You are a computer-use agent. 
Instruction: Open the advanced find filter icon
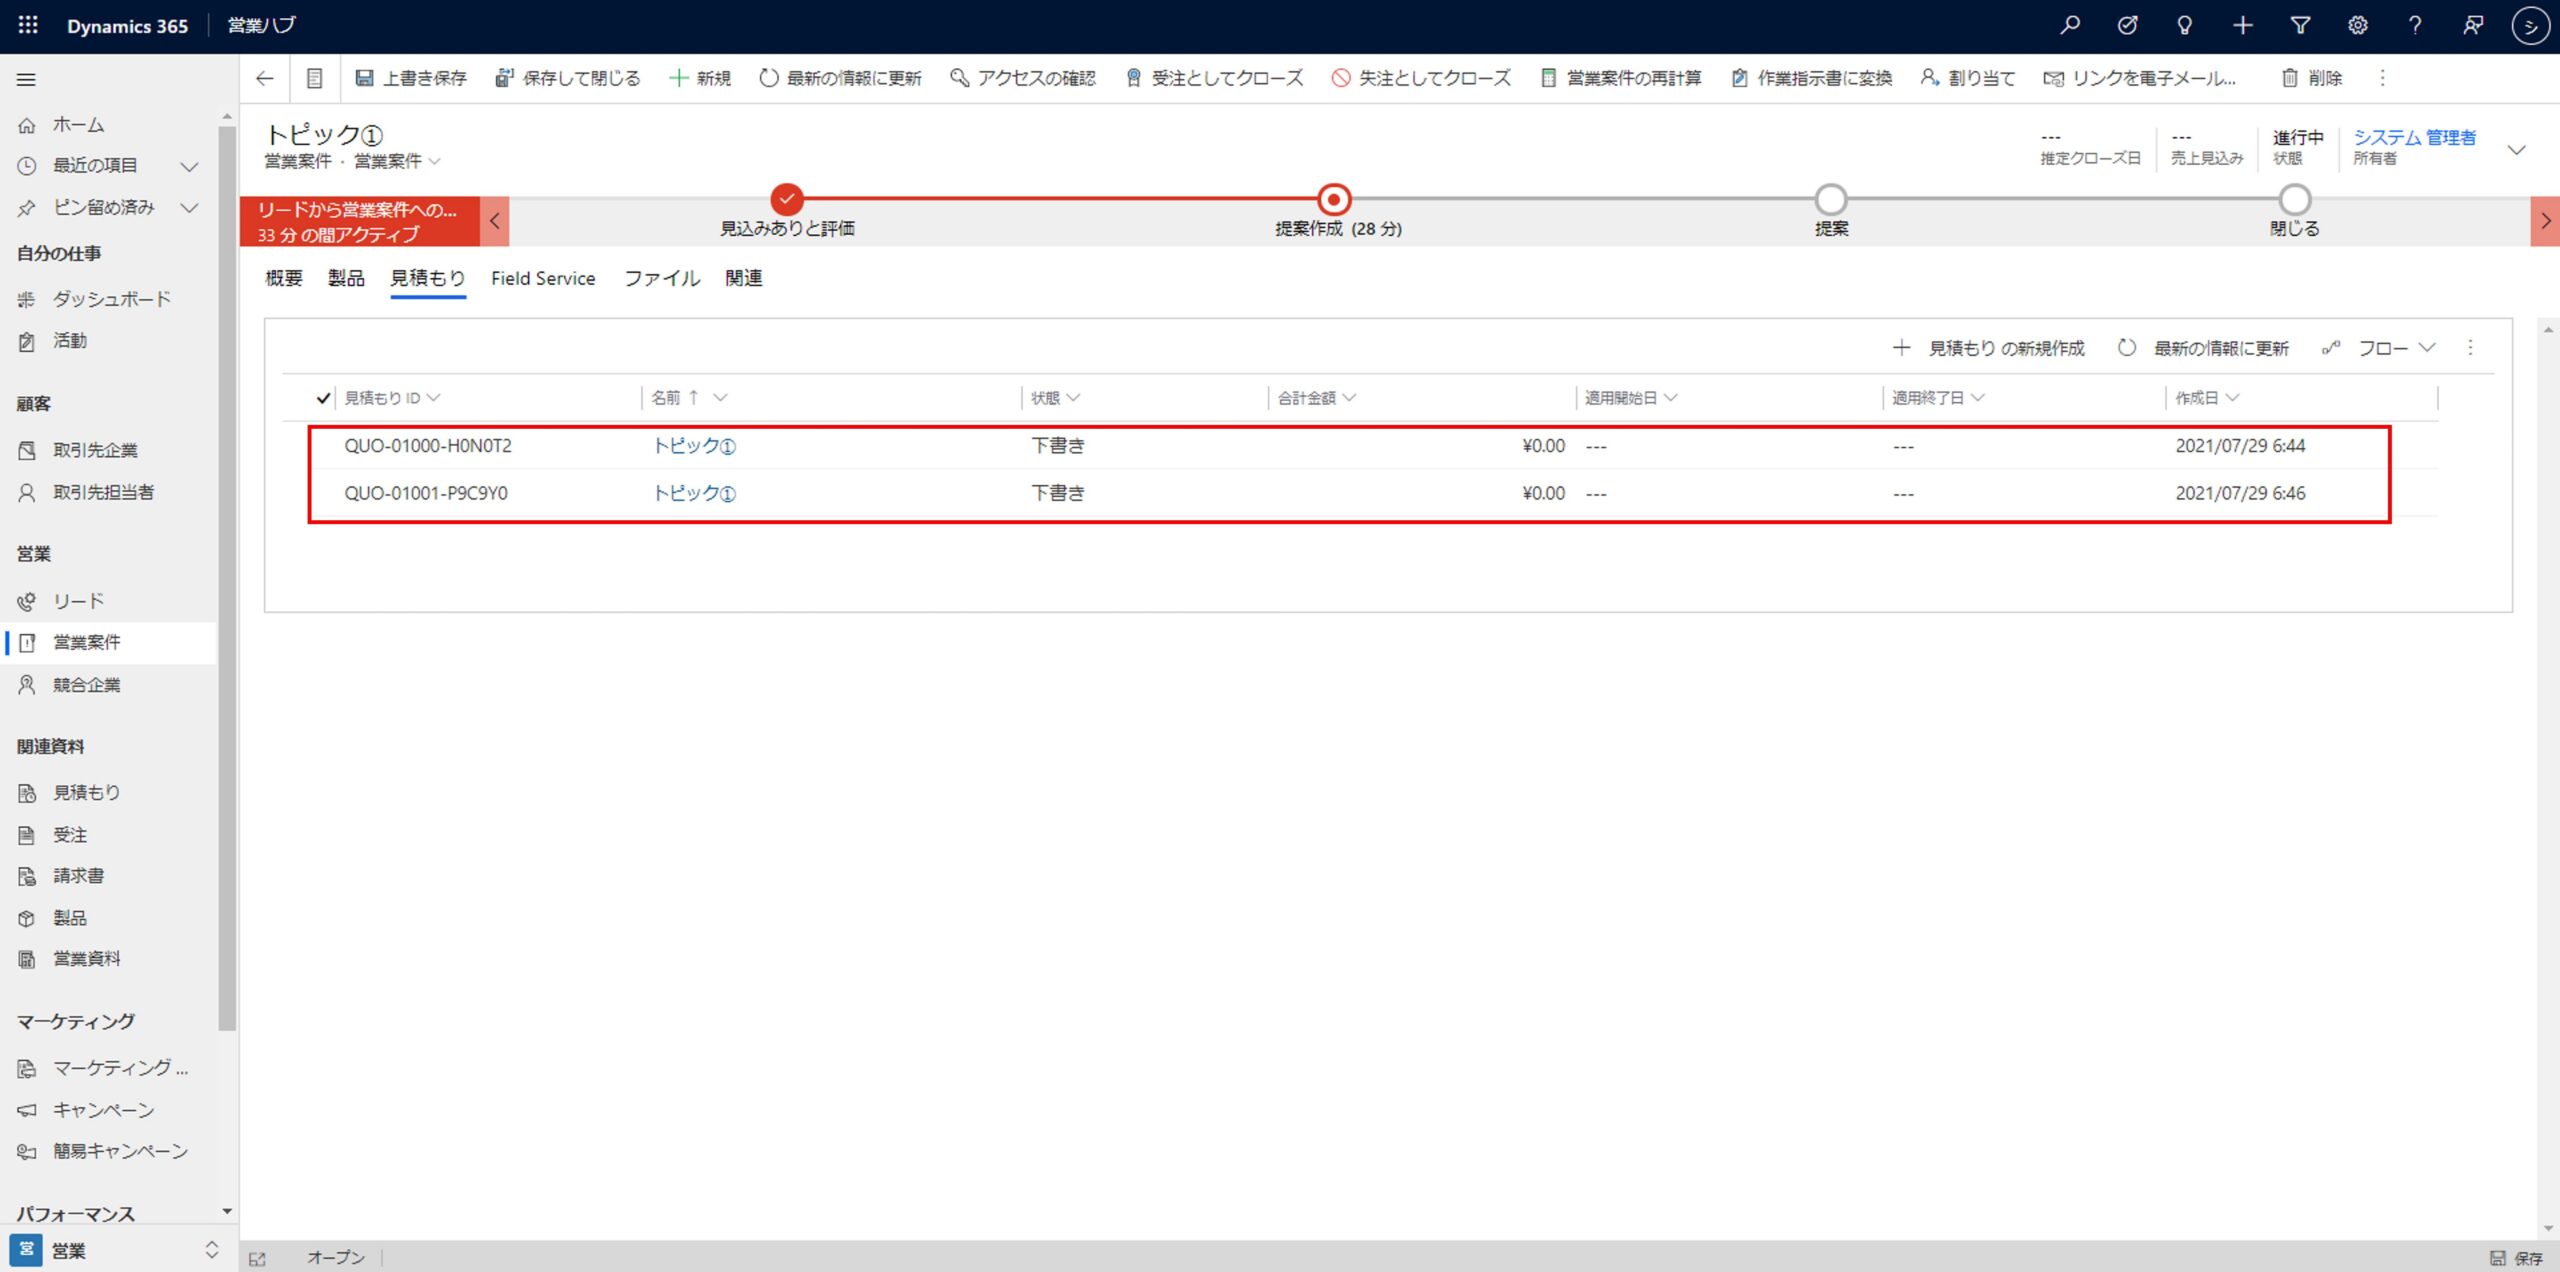click(x=2300, y=25)
